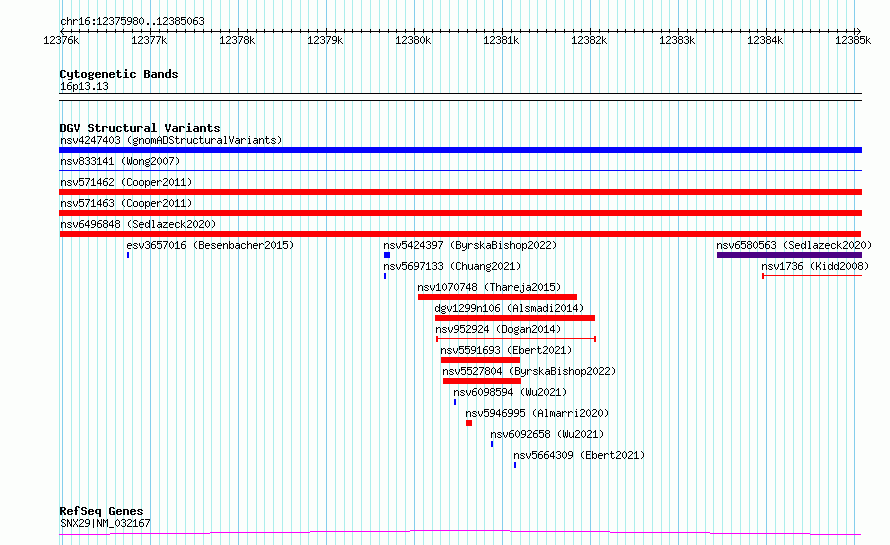This screenshot has width=890, height=545.
Task: Select the nsv5946995 (Almarri2020) label
Action: (537, 413)
